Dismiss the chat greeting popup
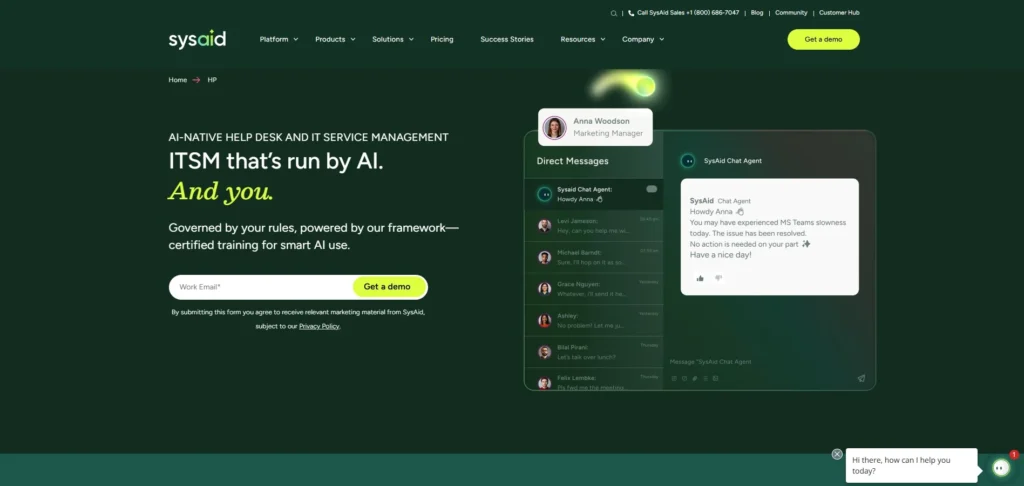The width and height of the screenshot is (1024, 486). click(x=837, y=454)
